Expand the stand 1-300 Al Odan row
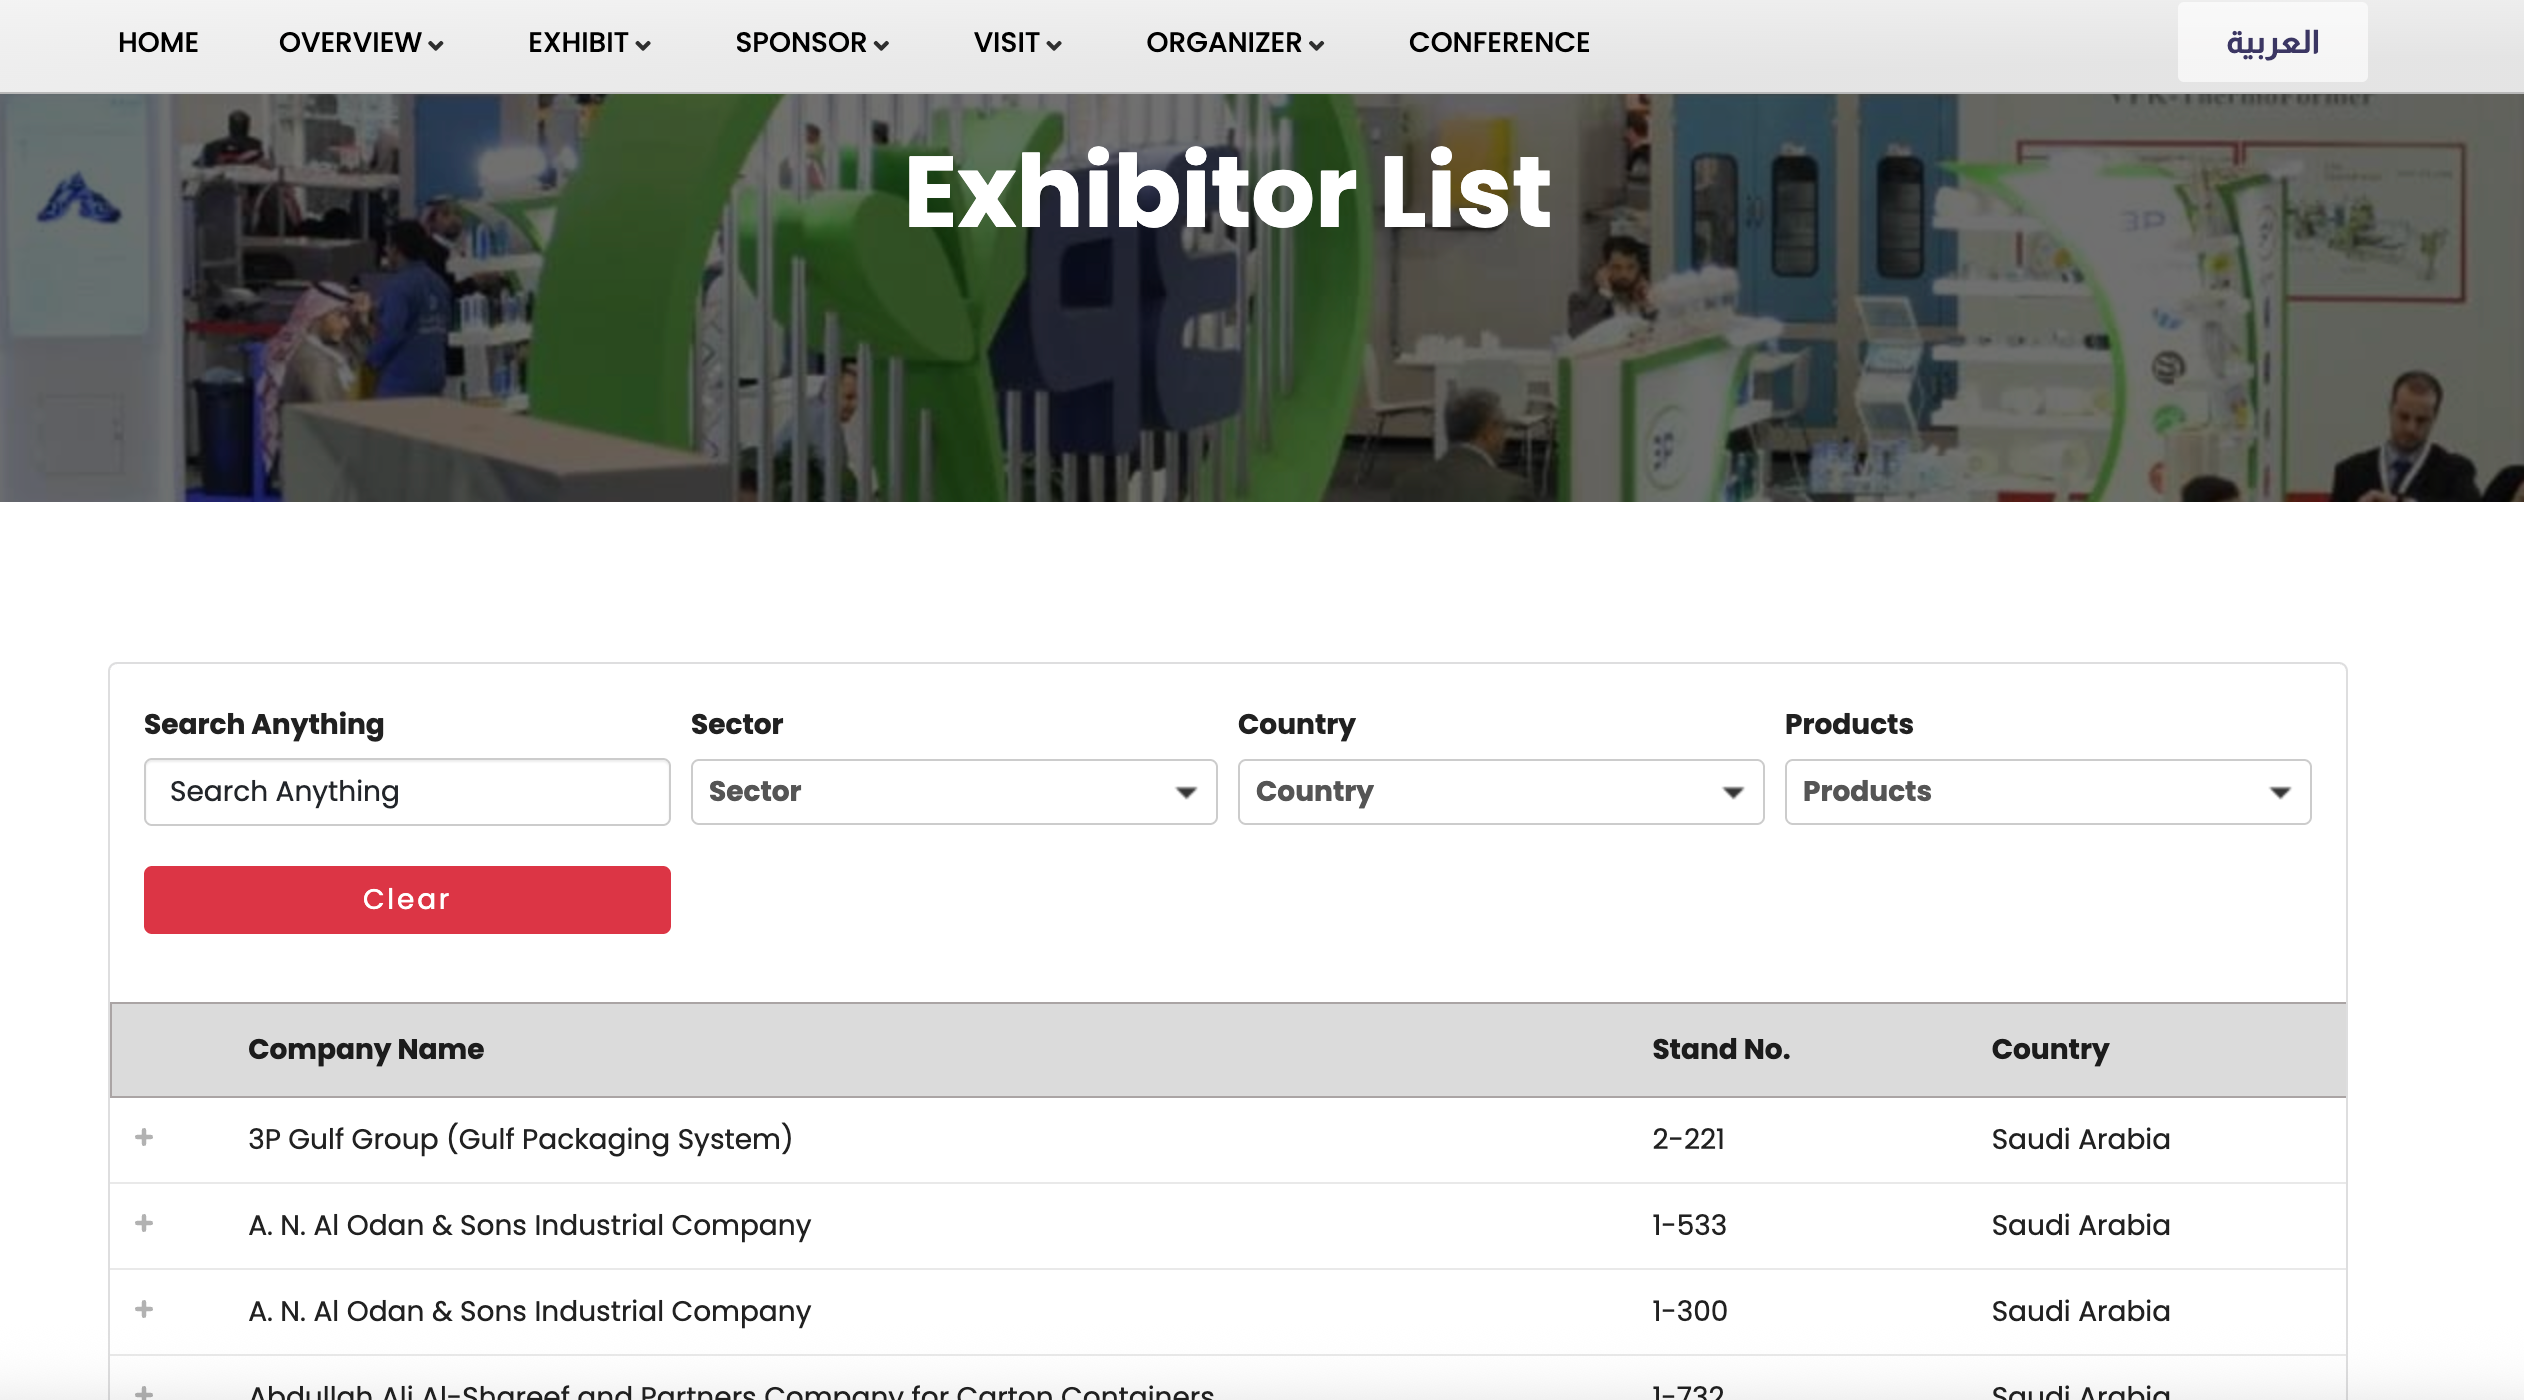 point(144,1310)
